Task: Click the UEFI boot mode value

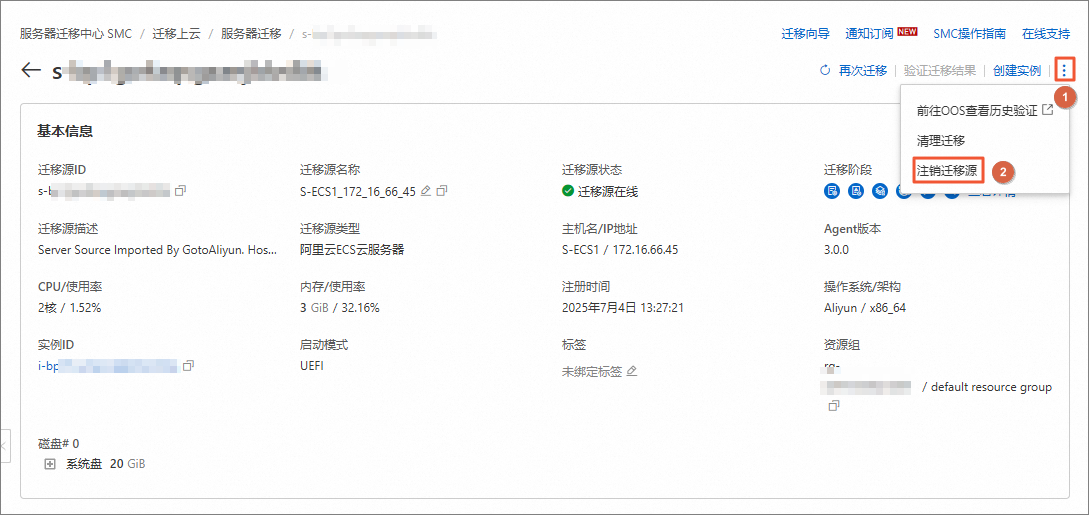Action: [x=312, y=365]
